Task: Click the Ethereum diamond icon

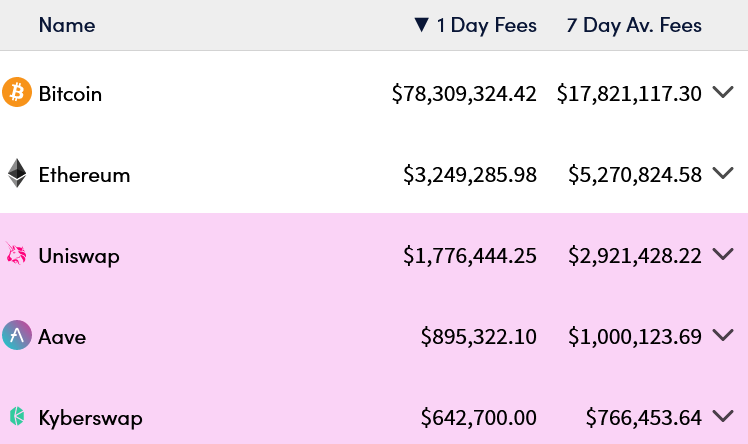Action: coord(17,174)
